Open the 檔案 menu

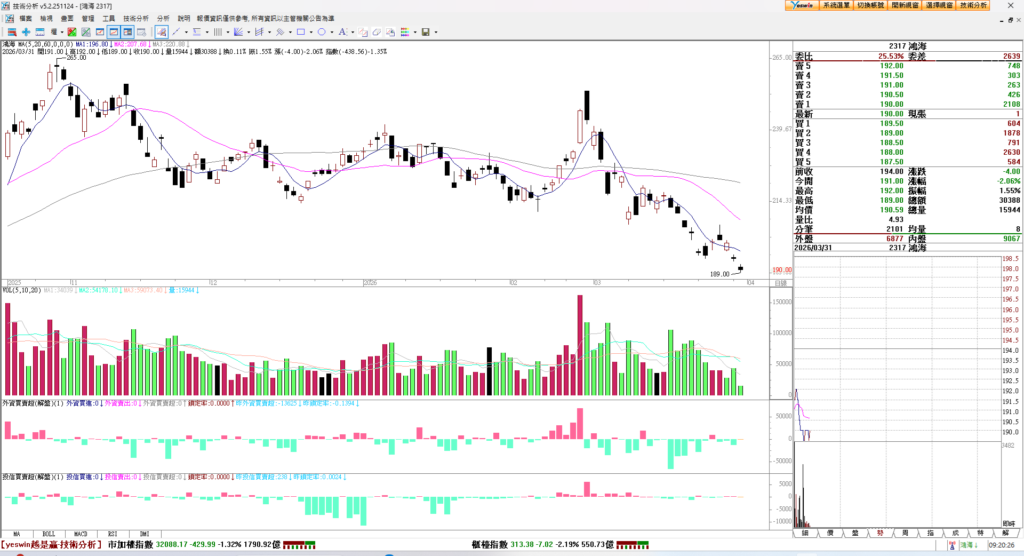point(26,18)
